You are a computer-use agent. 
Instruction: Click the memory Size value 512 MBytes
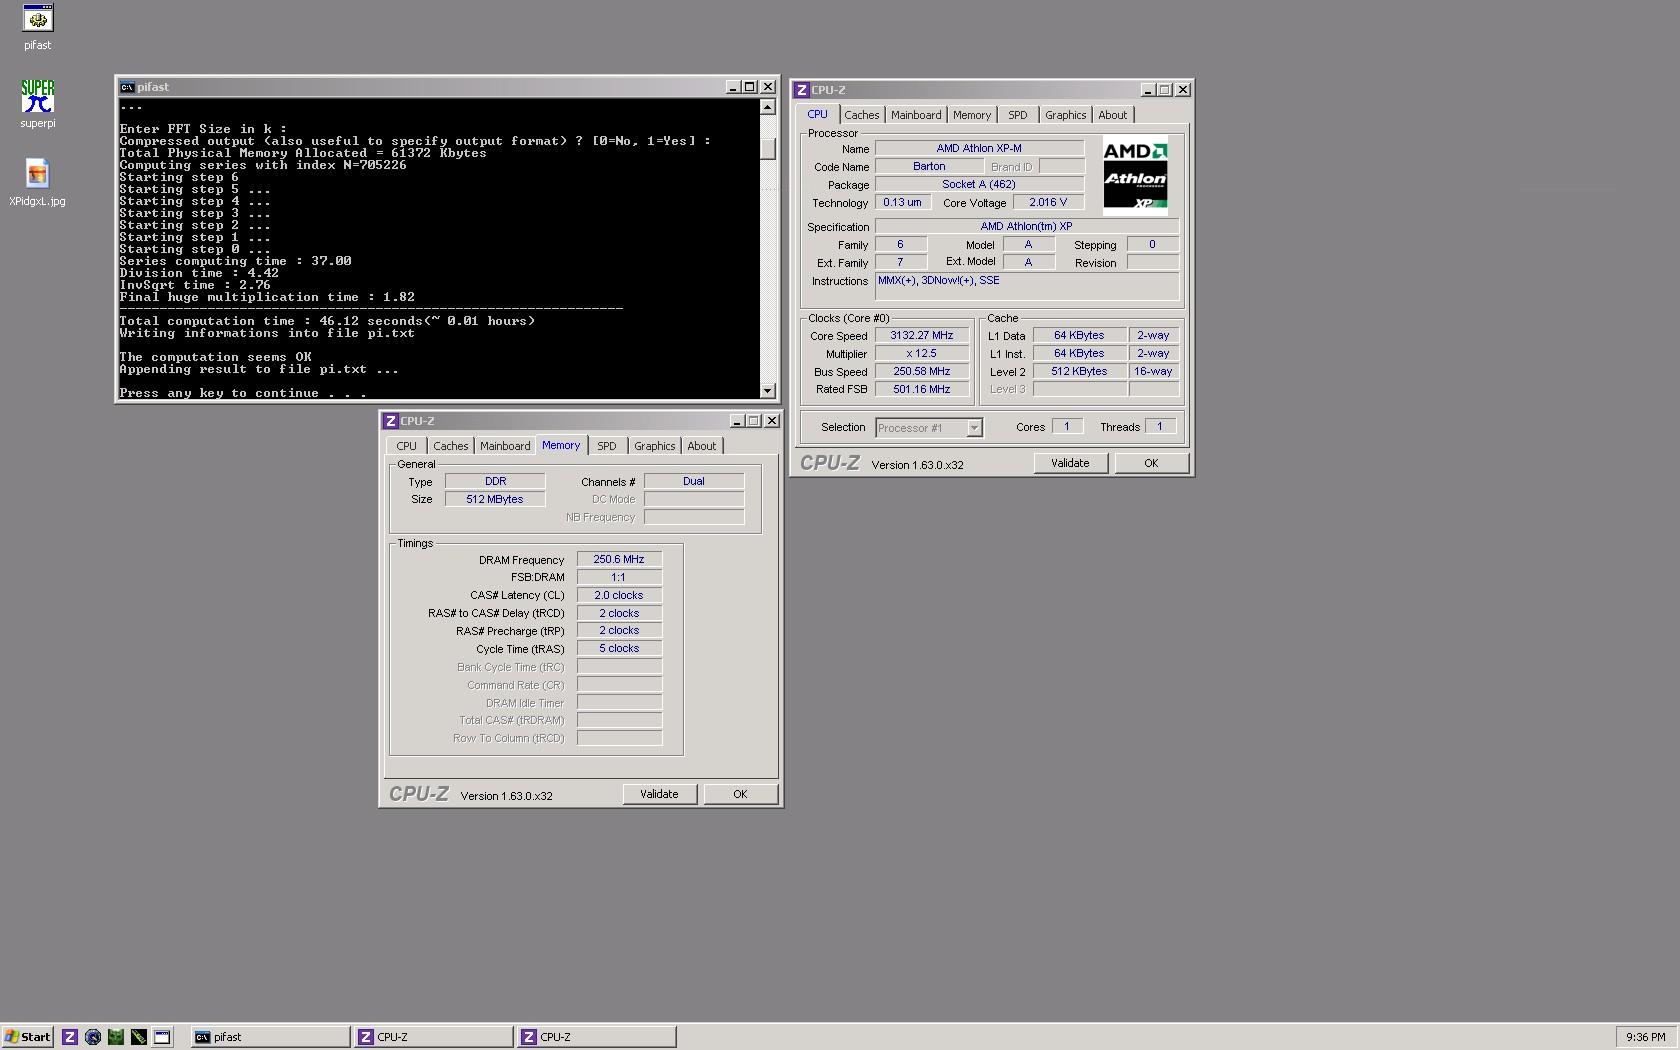(x=495, y=500)
